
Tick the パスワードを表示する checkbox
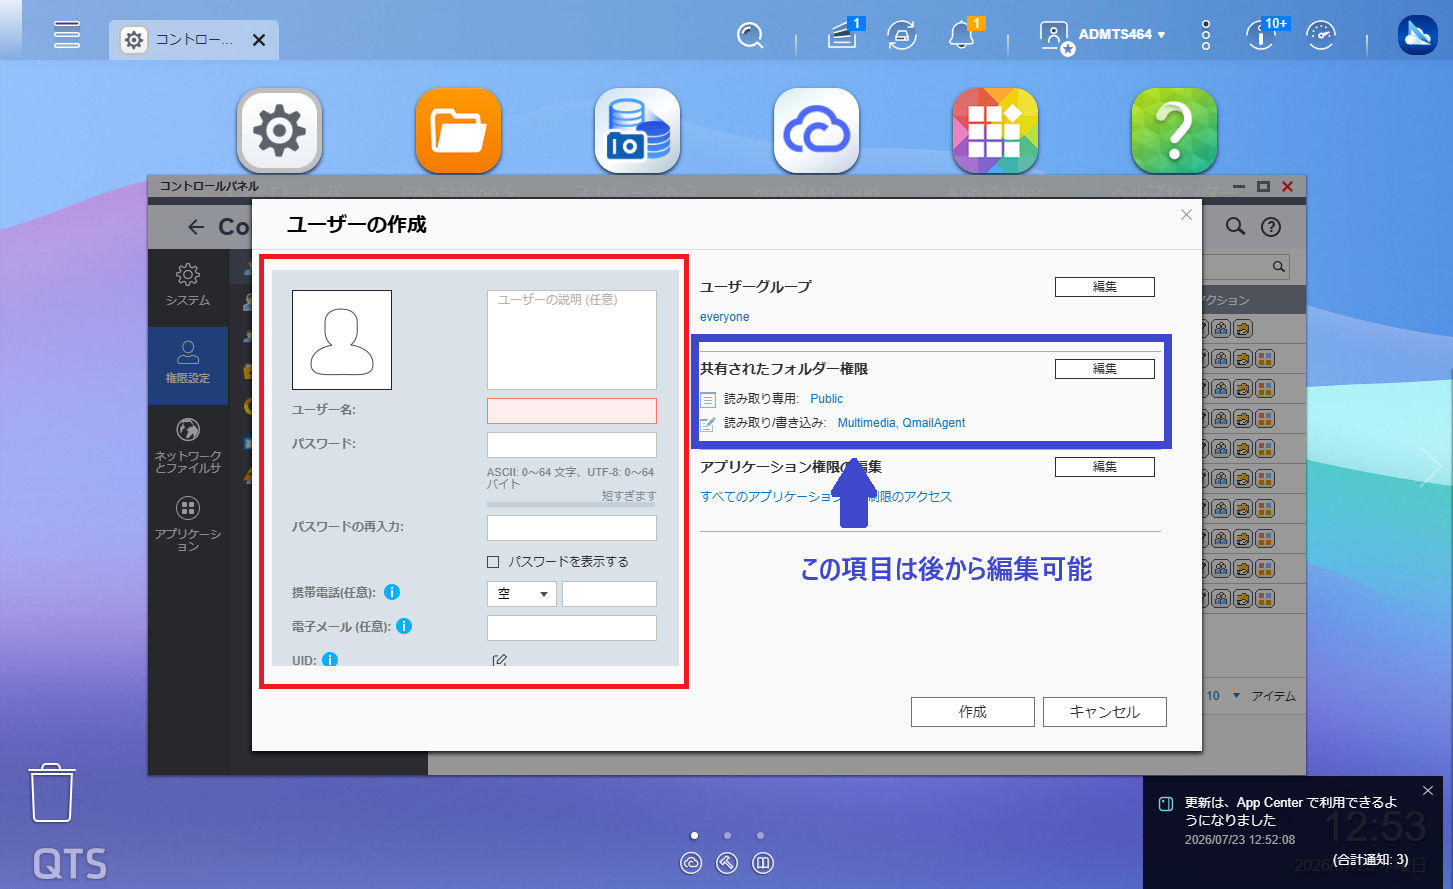tap(493, 562)
